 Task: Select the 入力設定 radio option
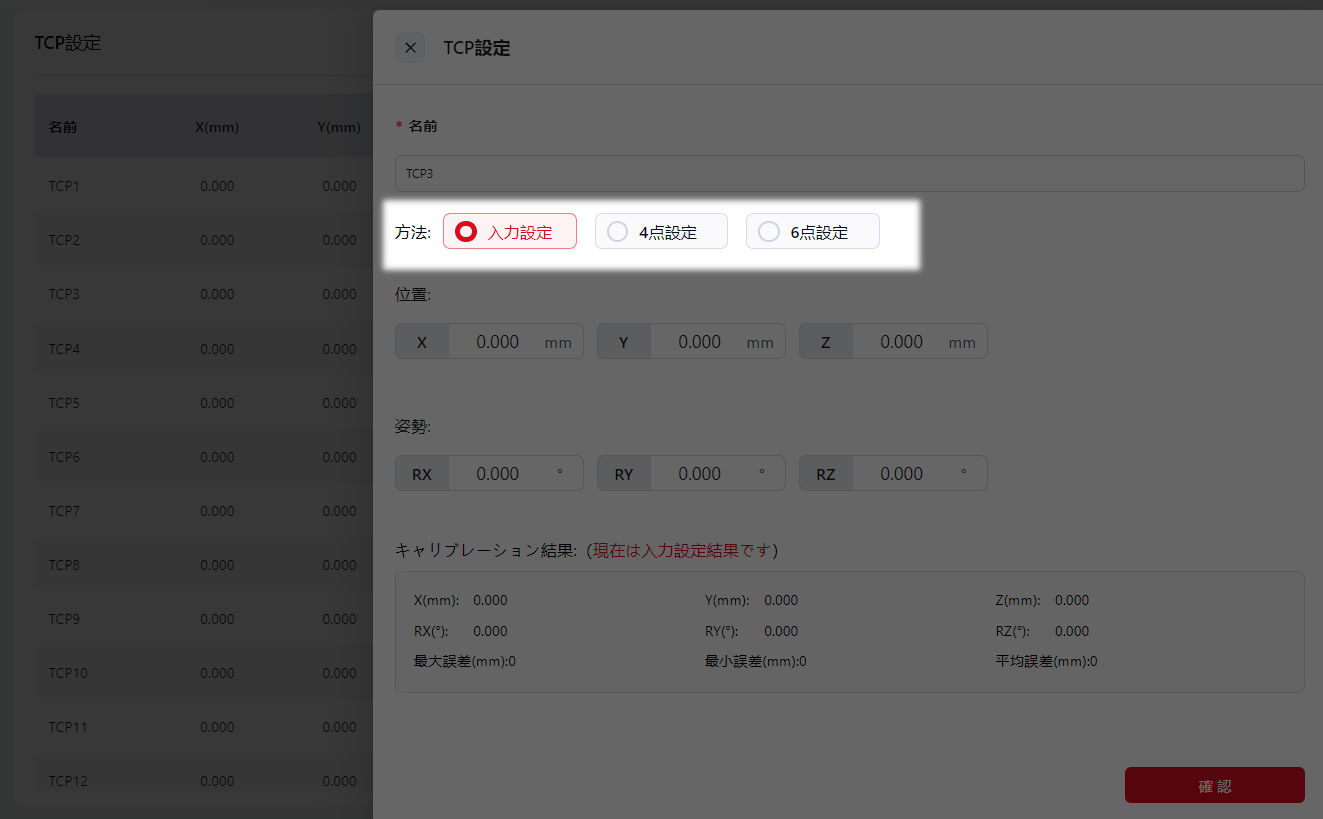[509, 232]
